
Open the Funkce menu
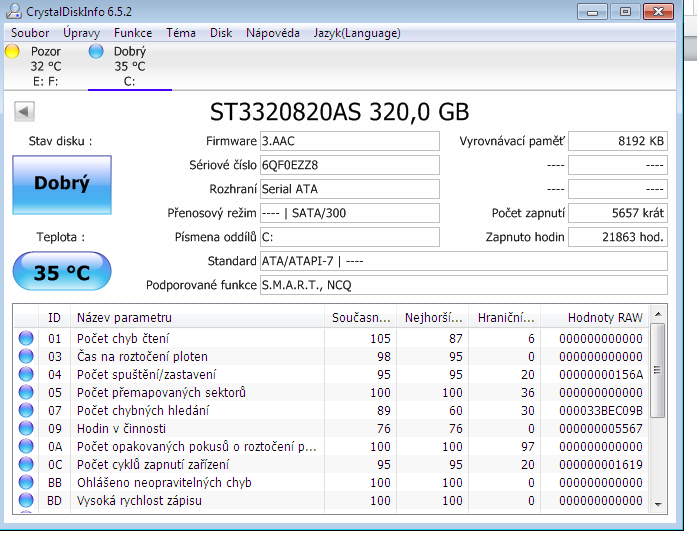pos(133,33)
